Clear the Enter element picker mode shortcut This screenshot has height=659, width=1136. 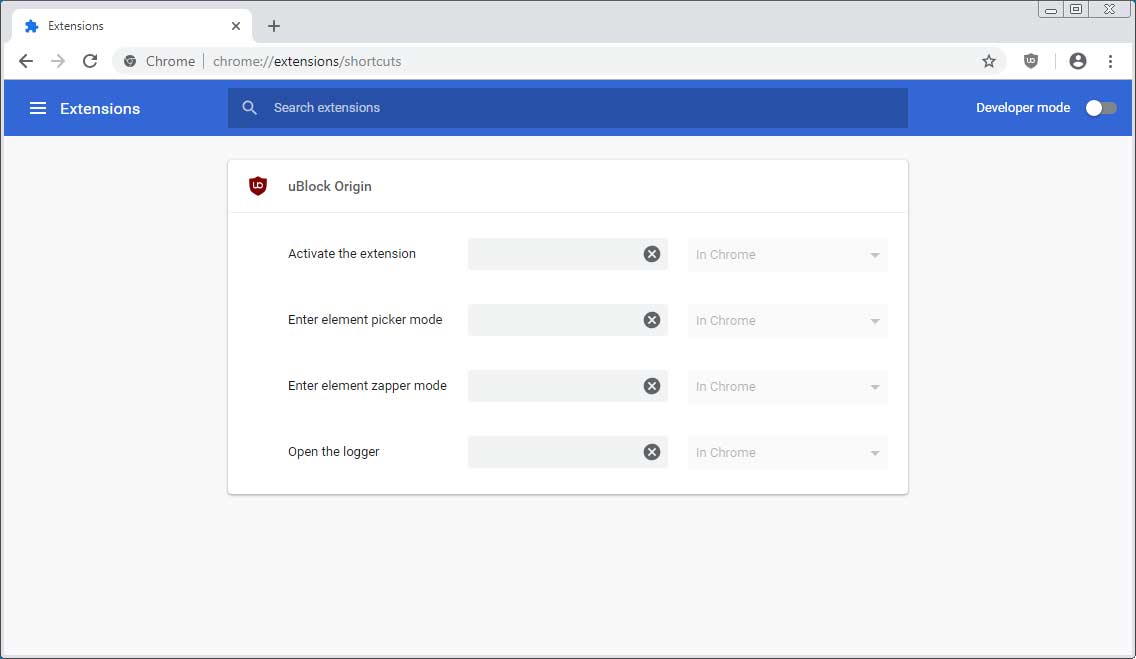click(x=652, y=320)
